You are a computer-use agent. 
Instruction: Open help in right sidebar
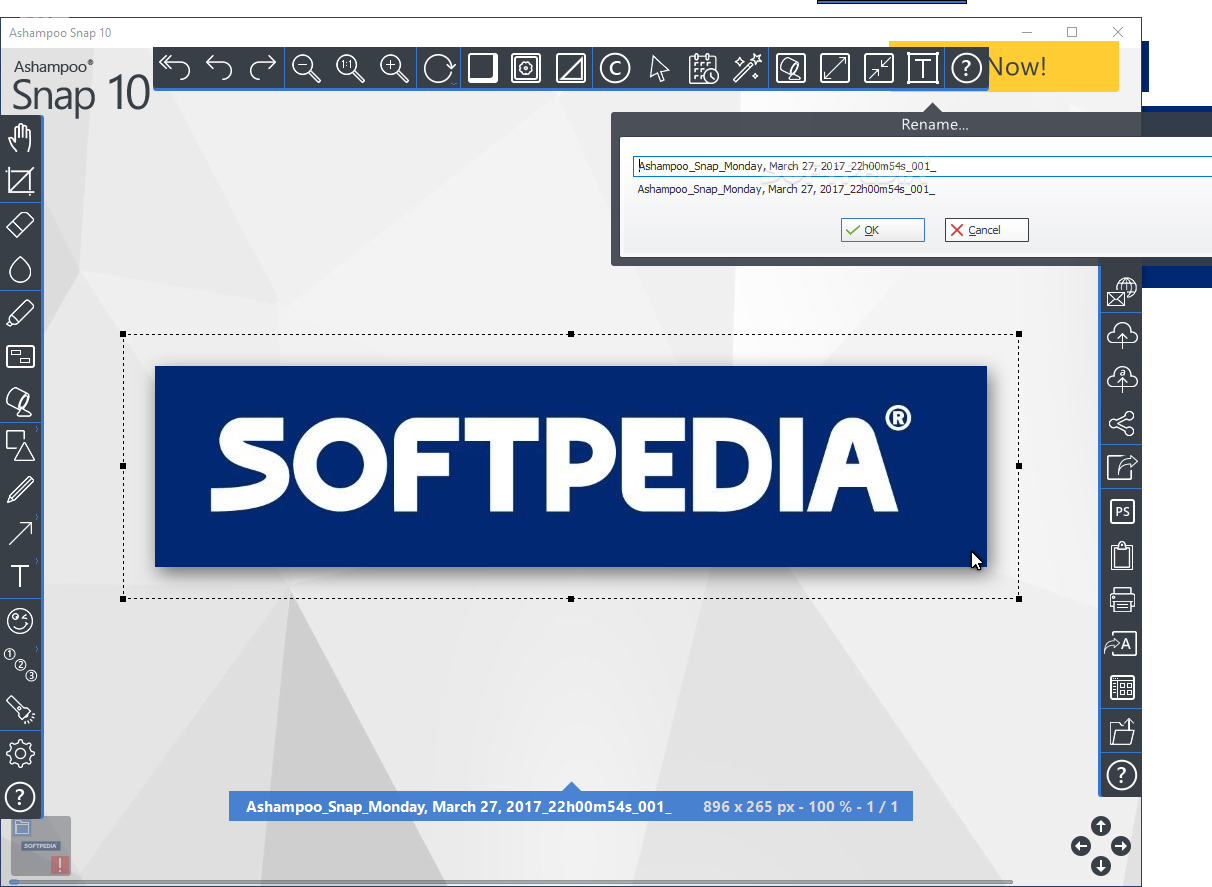point(1122,775)
